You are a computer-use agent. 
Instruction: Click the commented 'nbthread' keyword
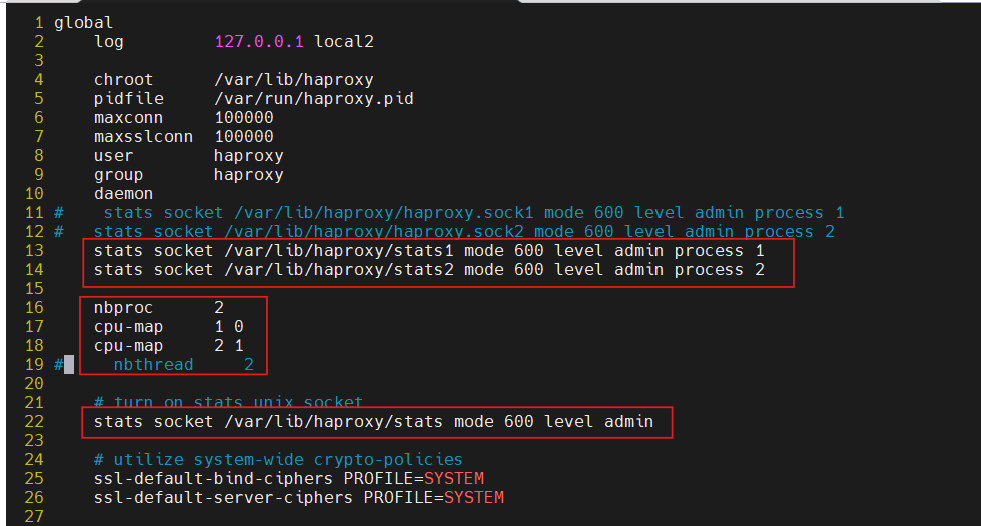(154, 365)
